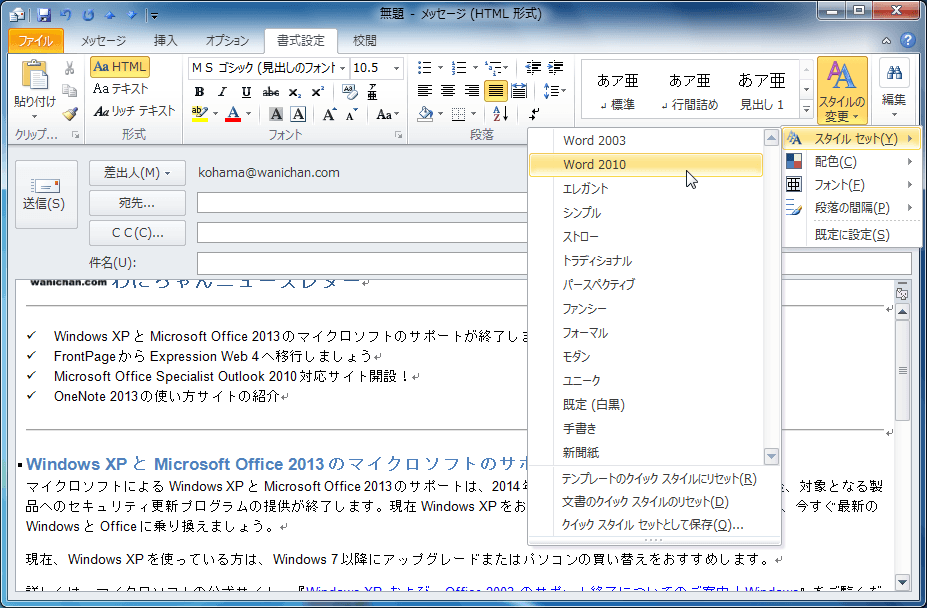Switch to the オプション tab

coord(228,41)
